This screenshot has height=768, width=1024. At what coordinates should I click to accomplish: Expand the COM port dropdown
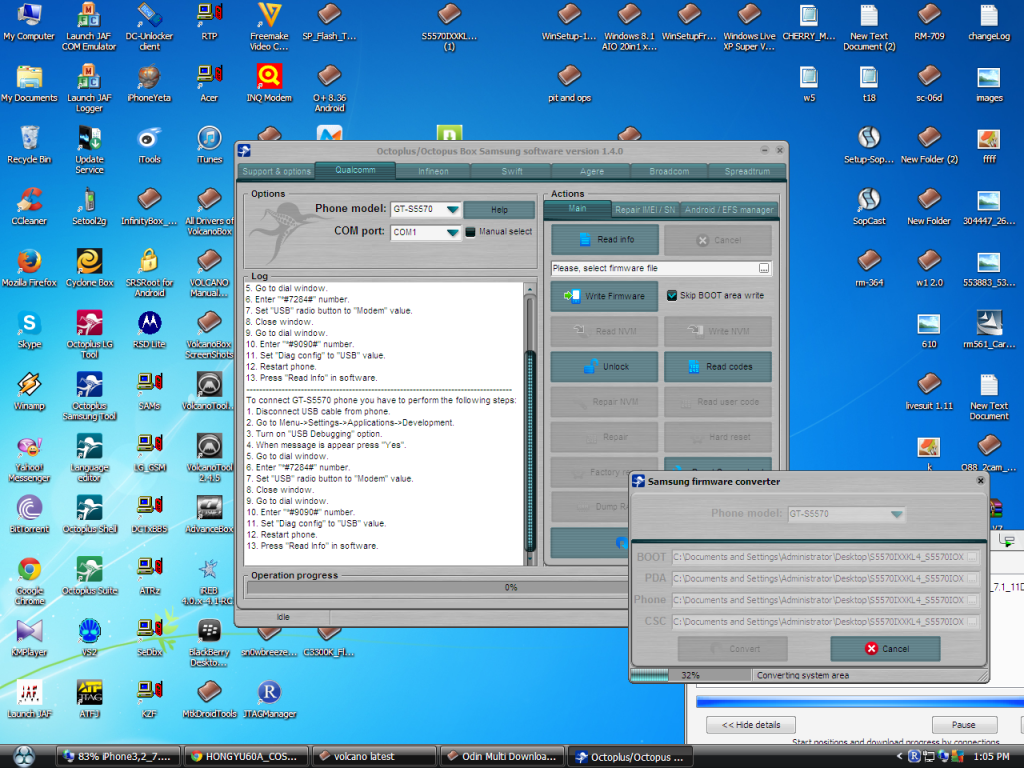[452, 232]
